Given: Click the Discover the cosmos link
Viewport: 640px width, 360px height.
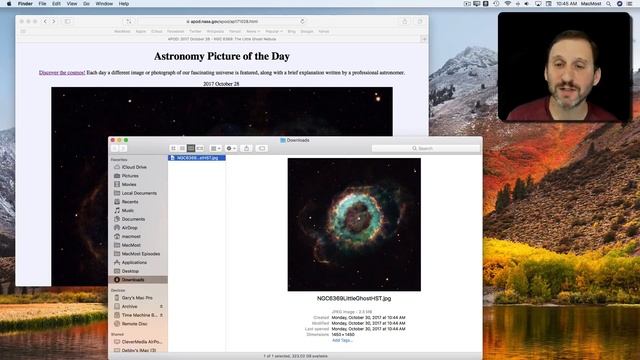Looking at the screenshot, I should 62,73.
